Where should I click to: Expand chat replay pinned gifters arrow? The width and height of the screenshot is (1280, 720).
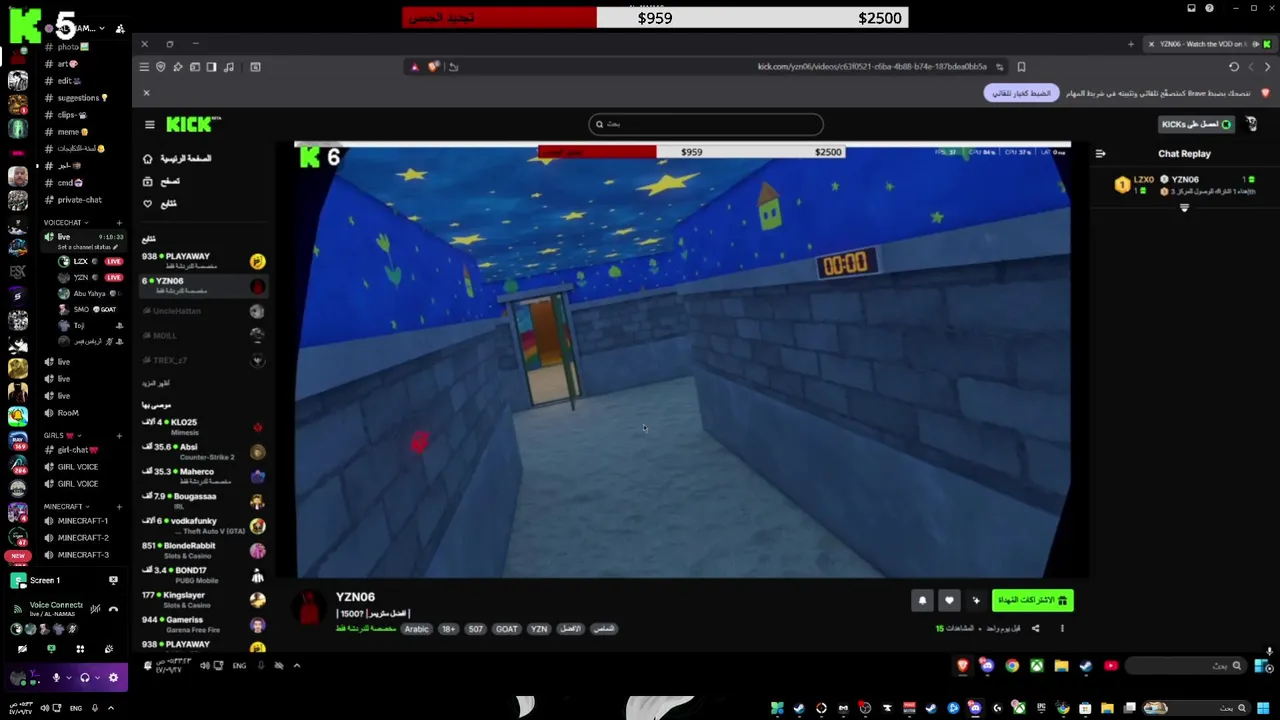click(x=1184, y=208)
